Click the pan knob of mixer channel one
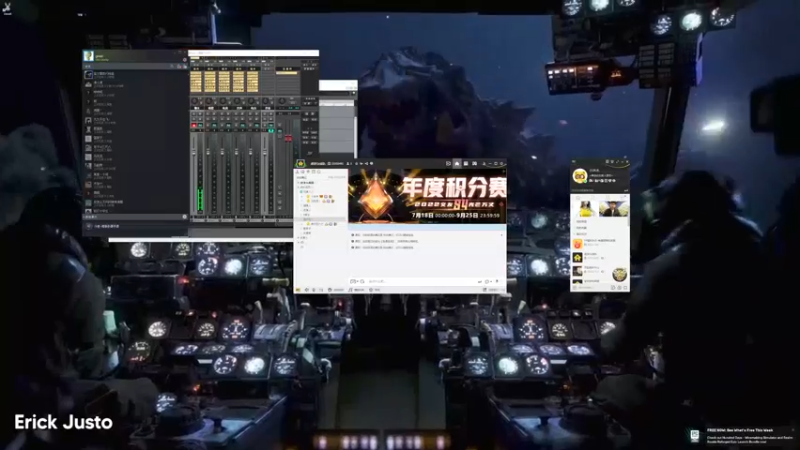 pos(195,102)
